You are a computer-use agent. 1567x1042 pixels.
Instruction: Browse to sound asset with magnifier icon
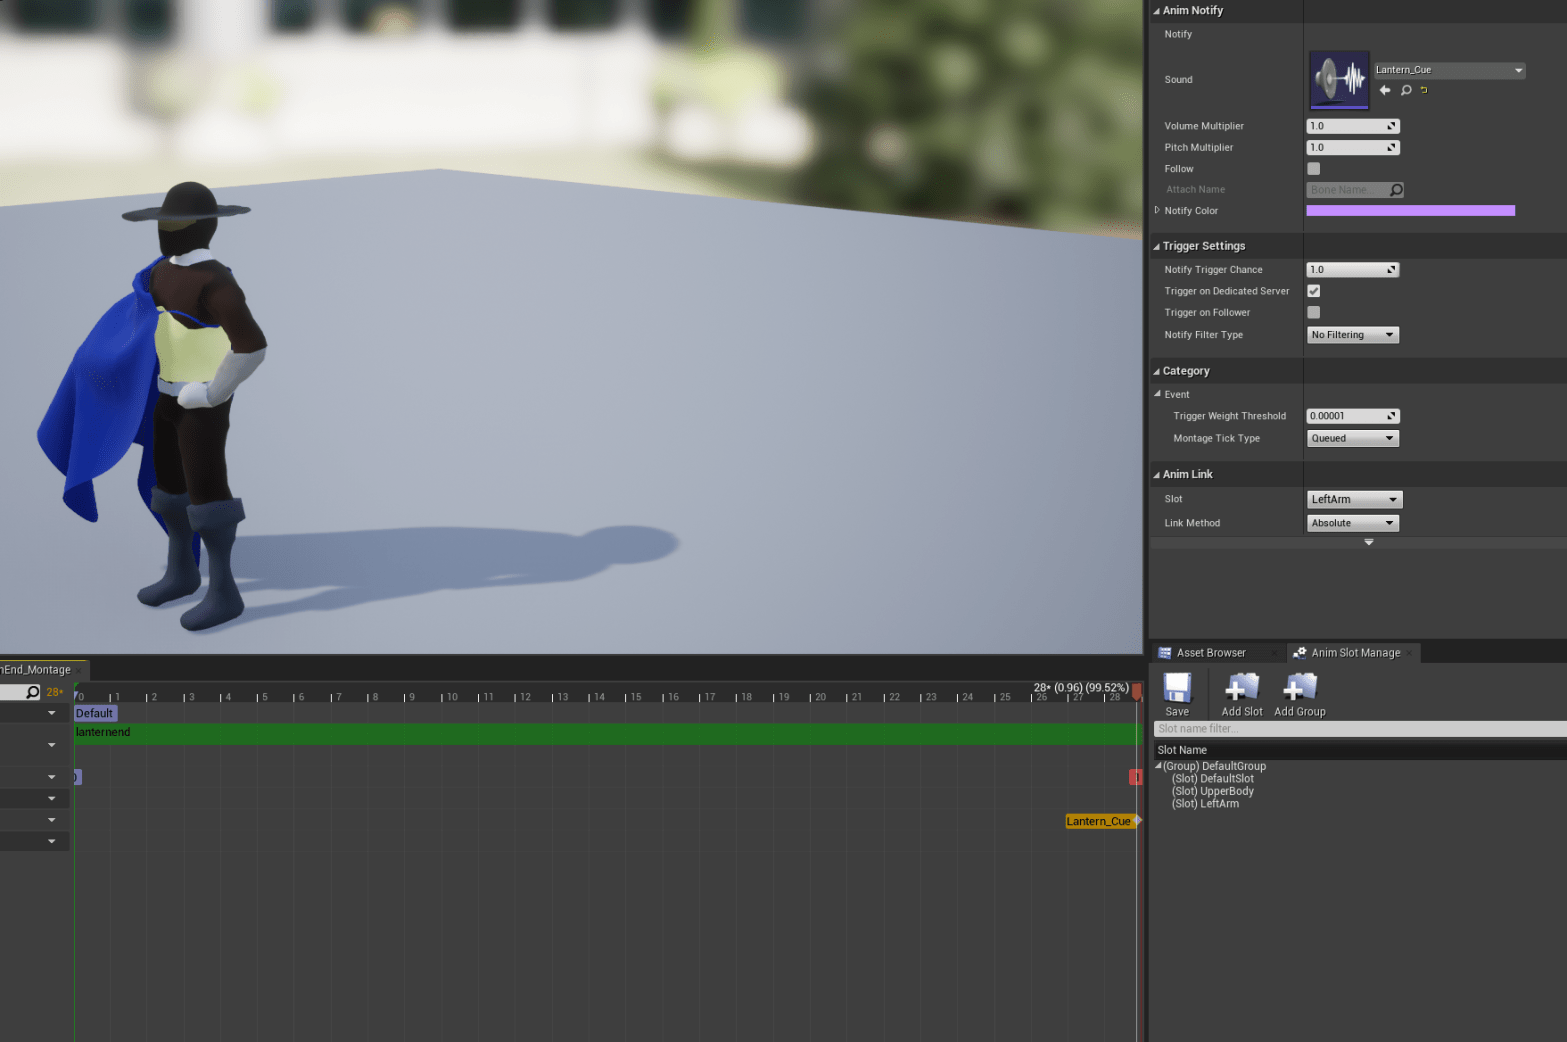coord(1406,90)
